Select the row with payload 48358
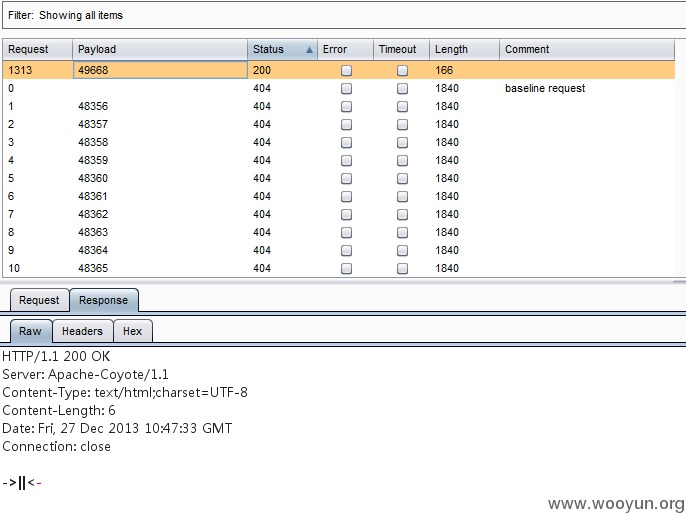 339,142
